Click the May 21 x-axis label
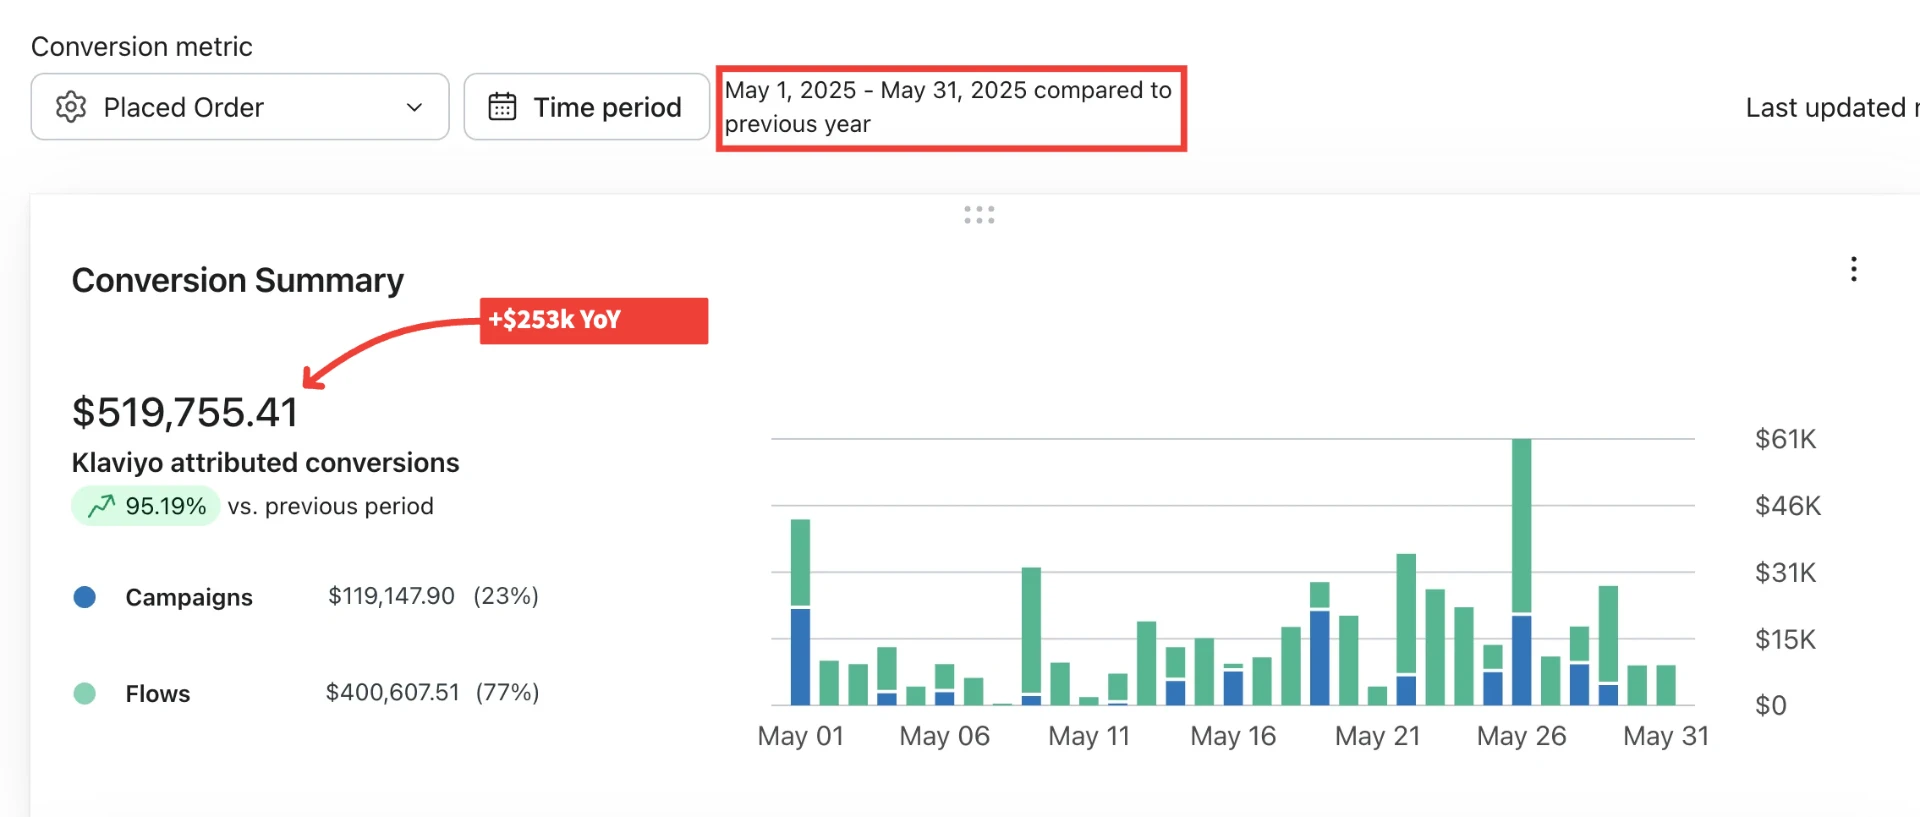The width and height of the screenshot is (1920, 817). point(1378,736)
